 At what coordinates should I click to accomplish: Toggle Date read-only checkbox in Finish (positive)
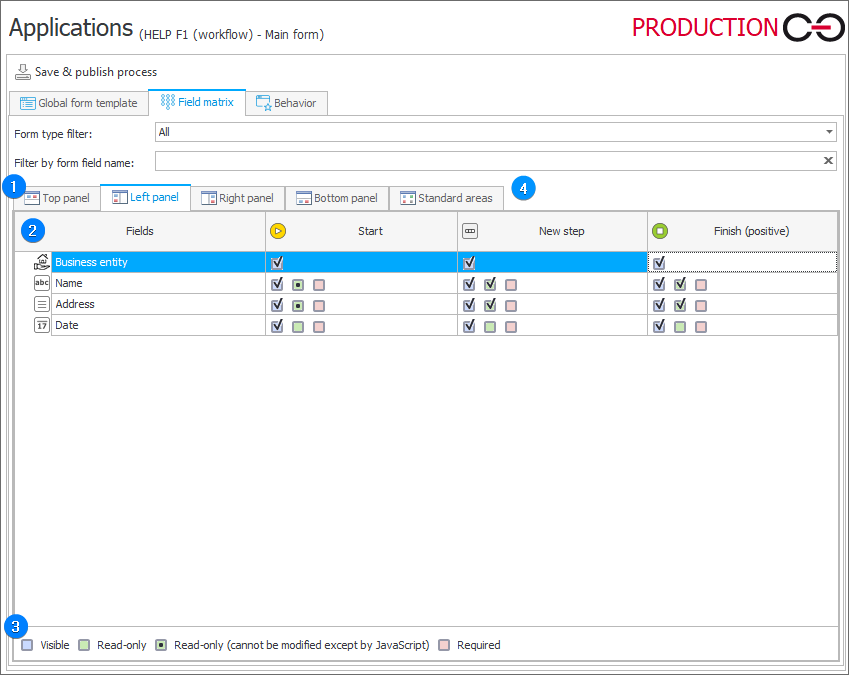pyautogui.click(x=680, y=327)
